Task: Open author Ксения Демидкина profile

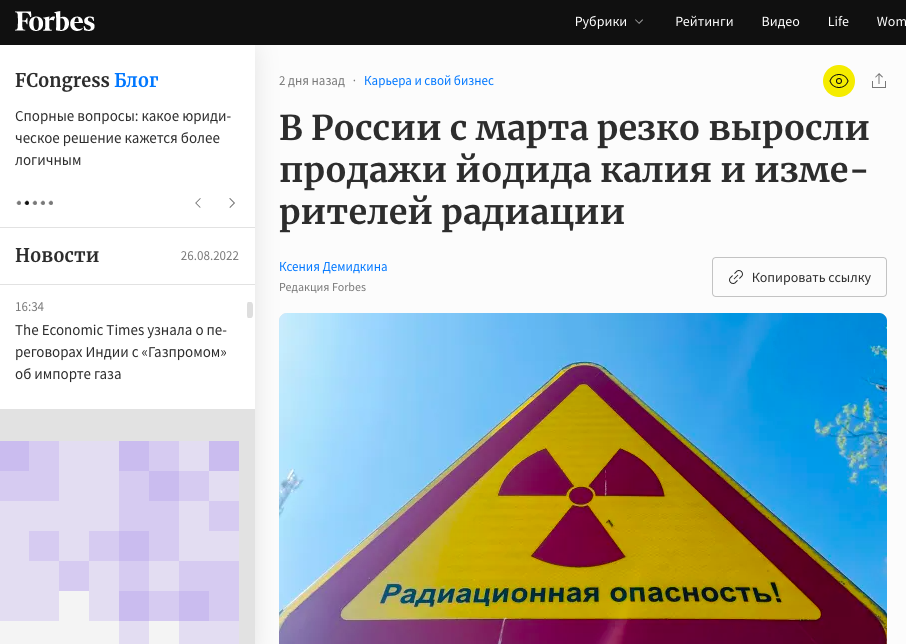Action: pos(333,267)
